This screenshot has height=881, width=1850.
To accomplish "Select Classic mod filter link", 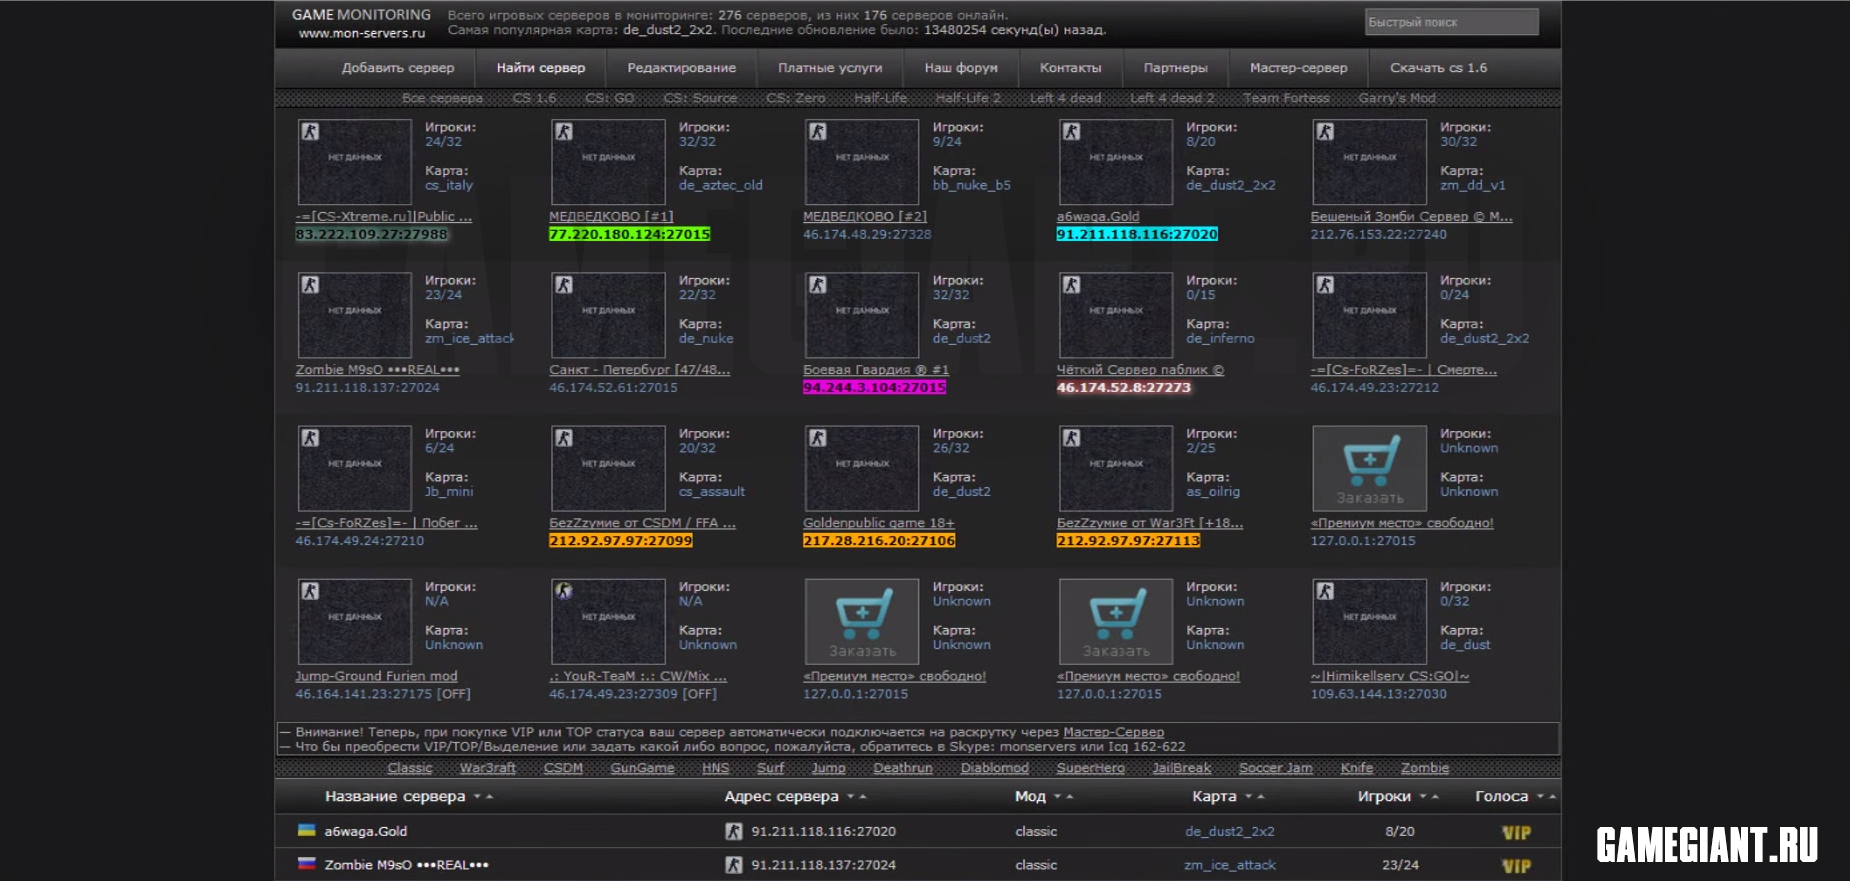I will coord(410,768).
